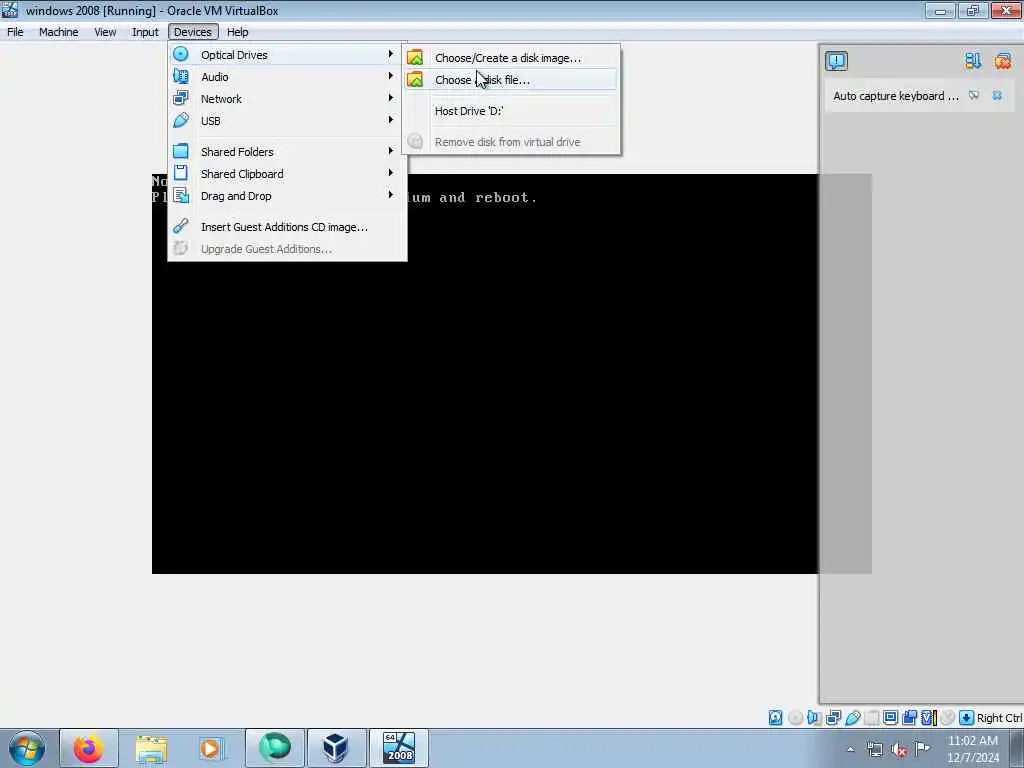Click the Drag and Drop icon
This screenshot has height=768, width=1024.
(x=181, y=195)
